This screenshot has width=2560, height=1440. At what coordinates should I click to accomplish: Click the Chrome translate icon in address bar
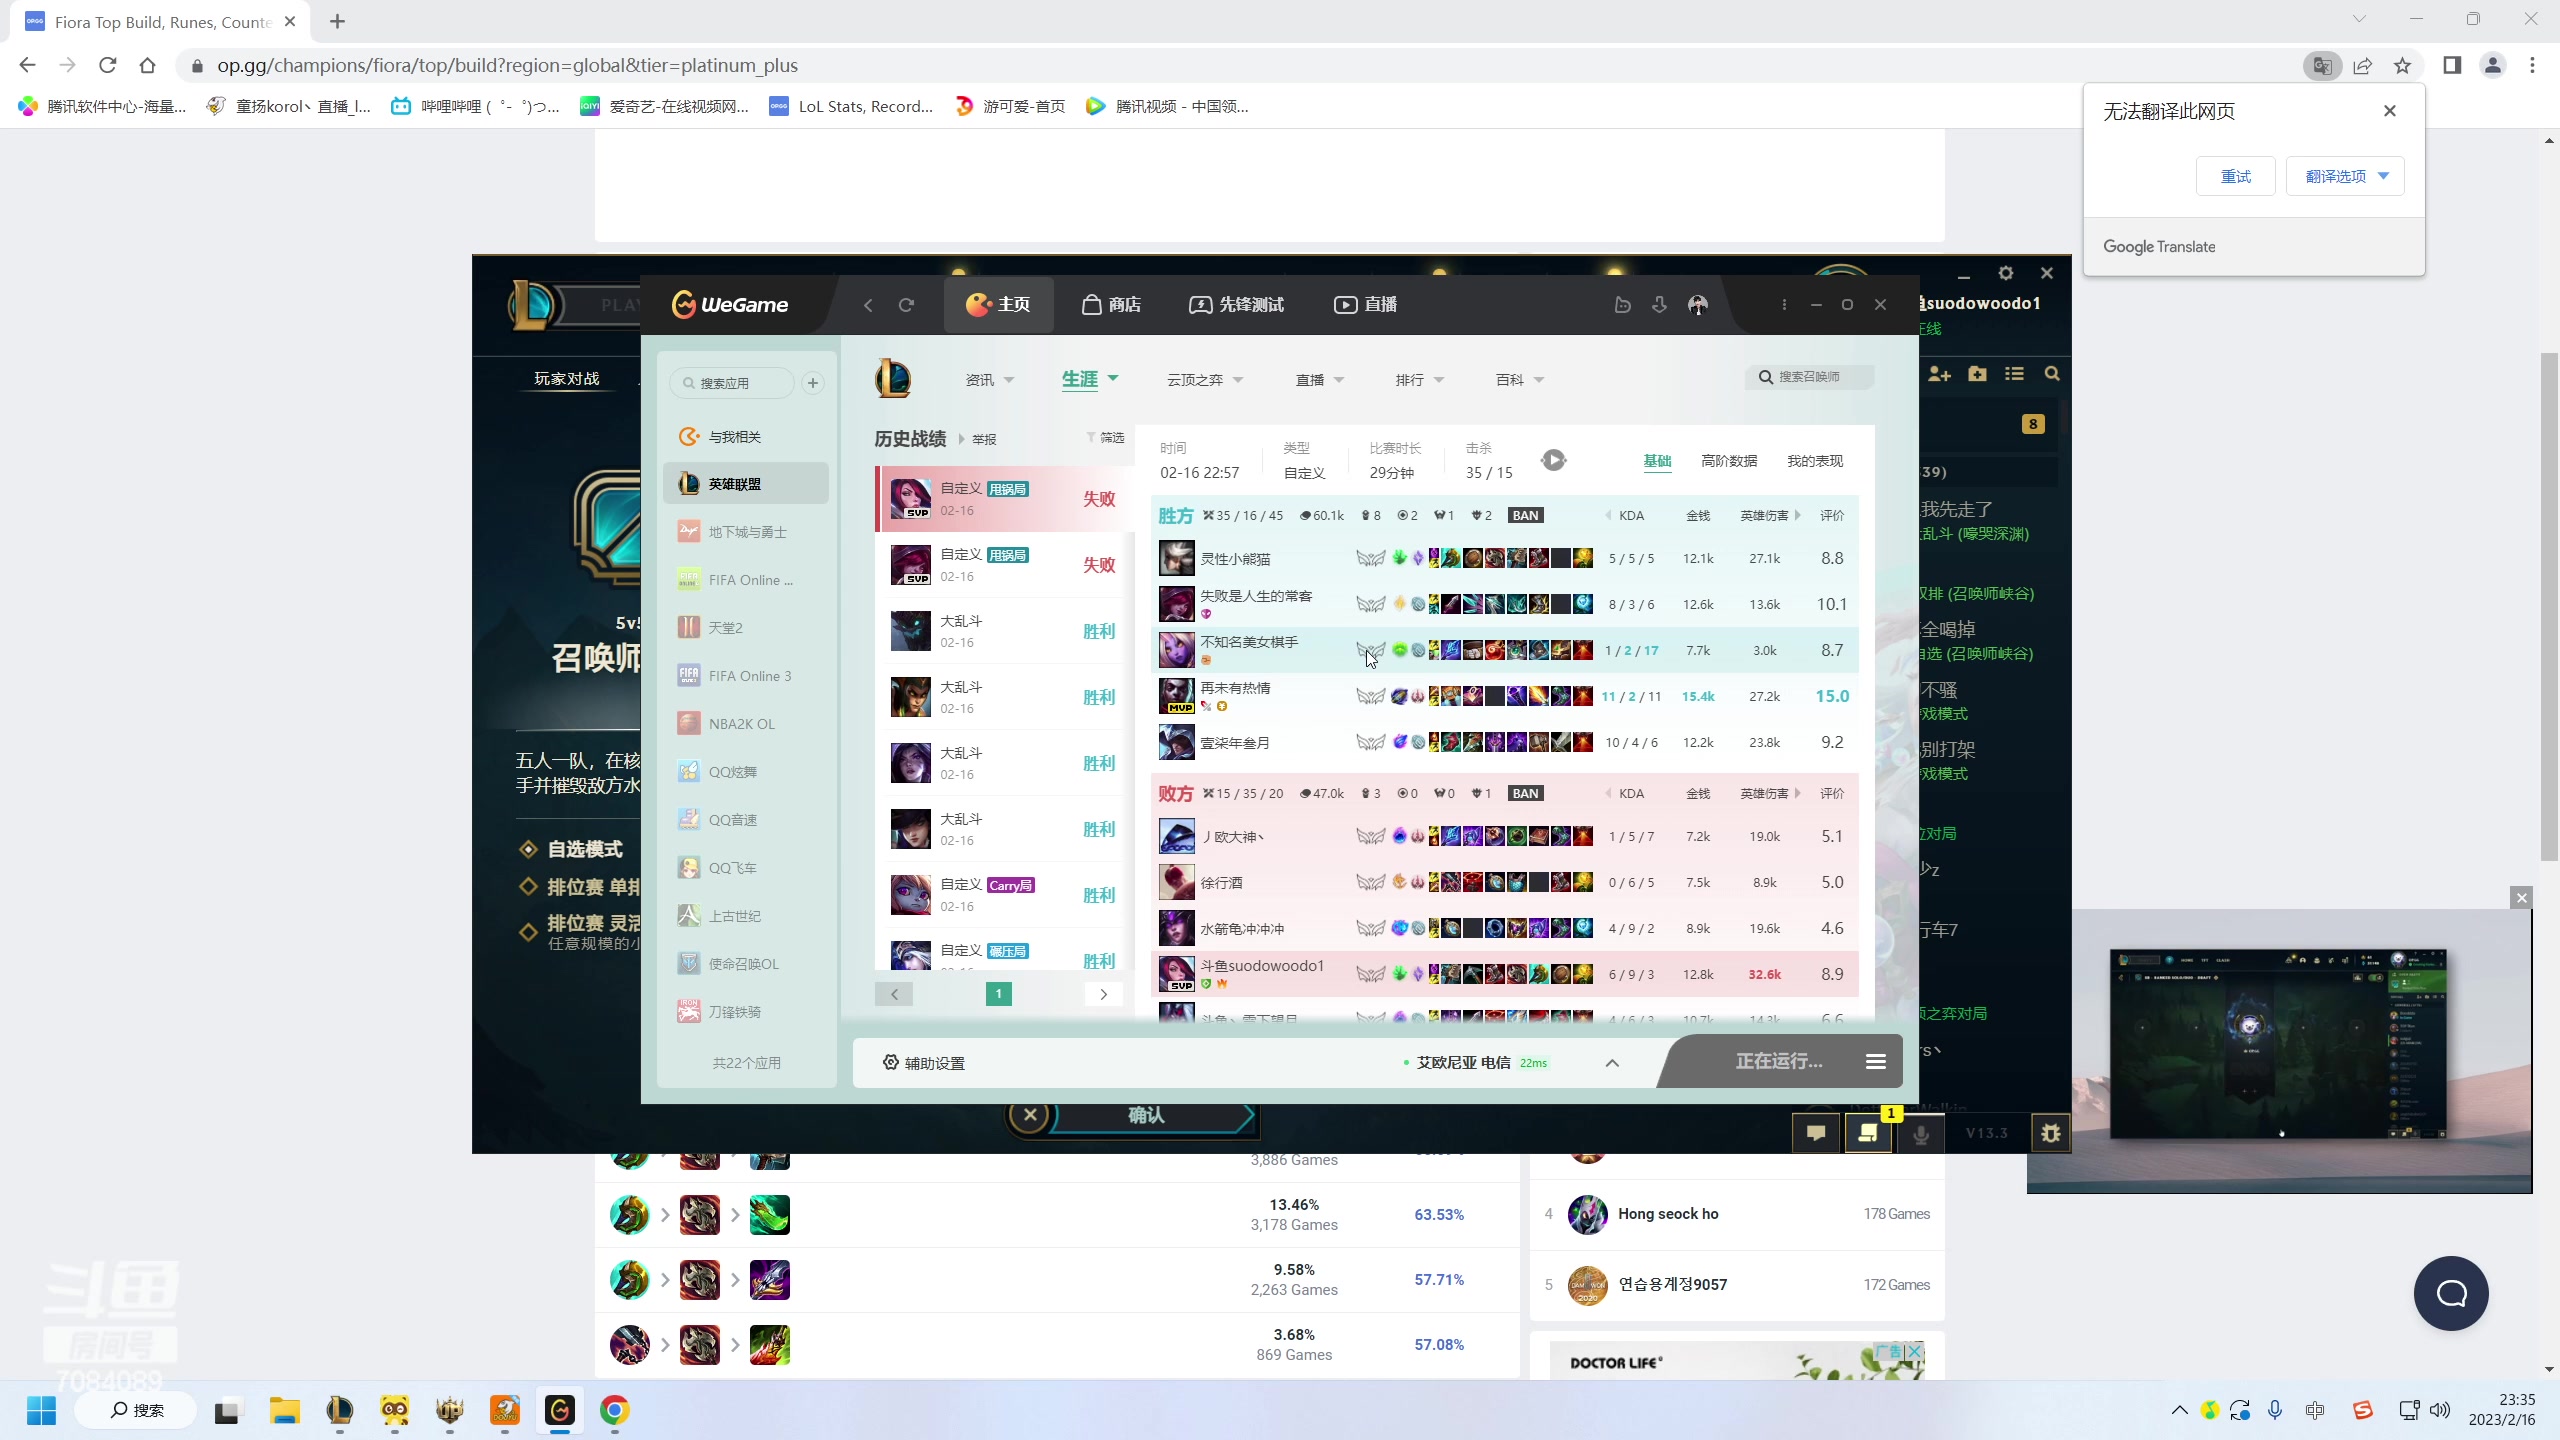point(2323,66)
